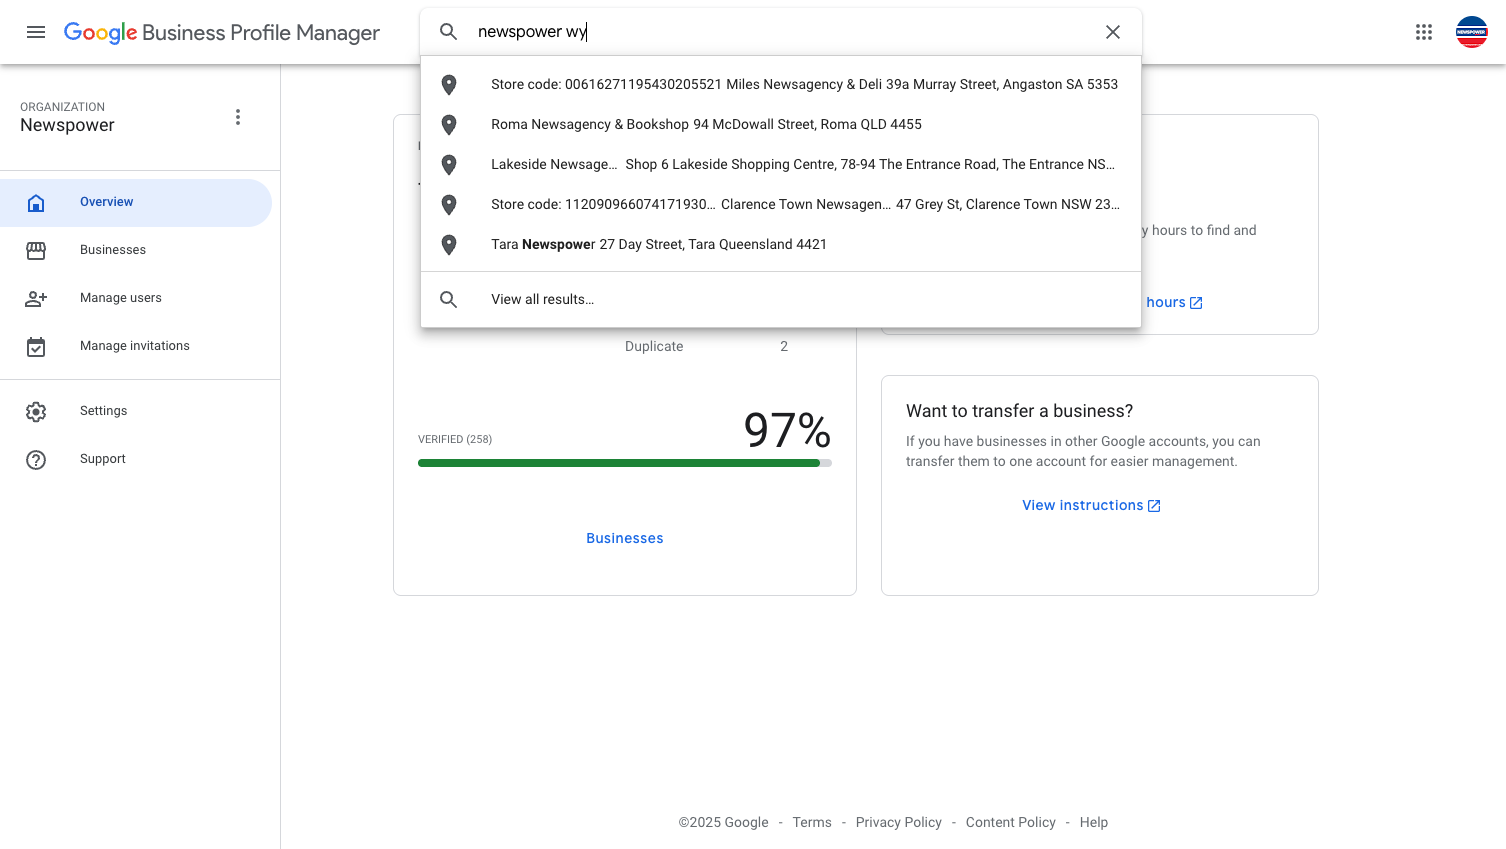
Task: Open the Support help icon
Action: [x=36, y=459]
